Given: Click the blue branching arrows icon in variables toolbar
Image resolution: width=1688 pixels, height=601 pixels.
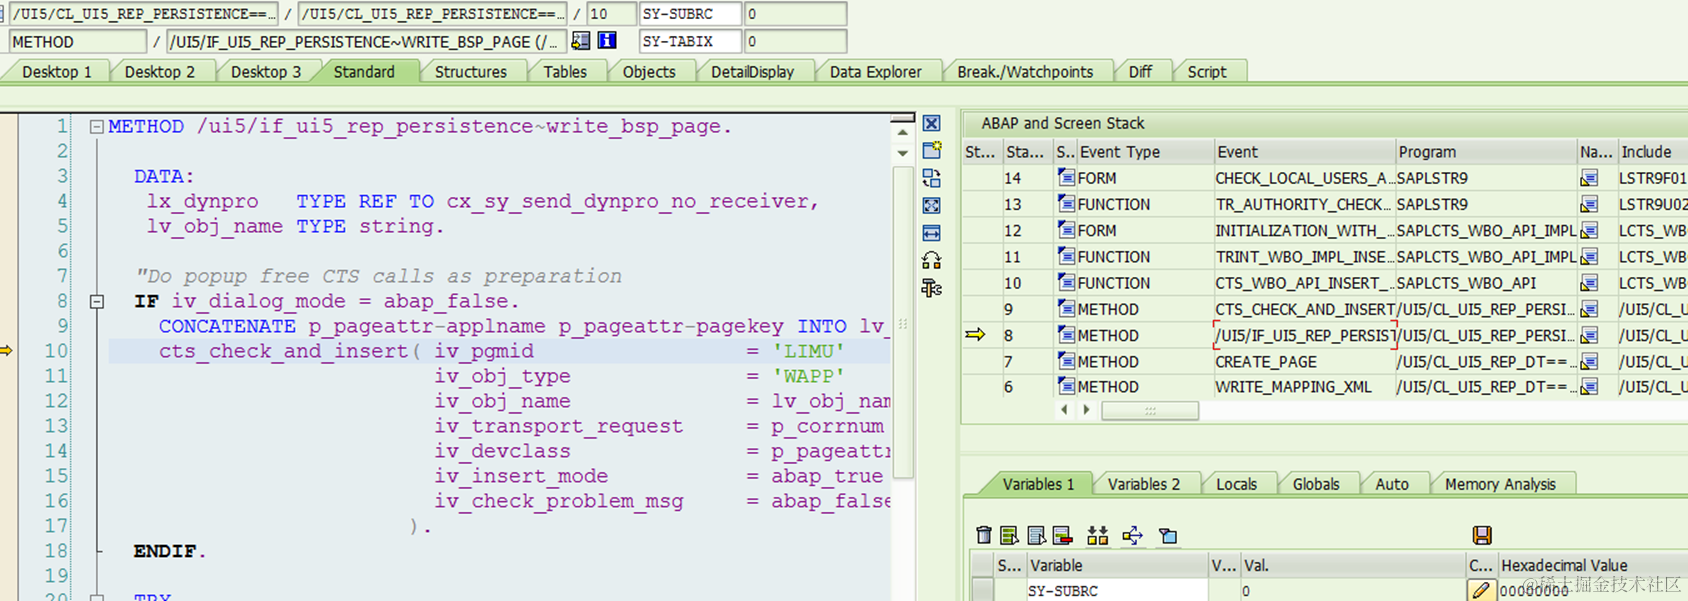Looking at the screenshot, I should [1132, 535].
